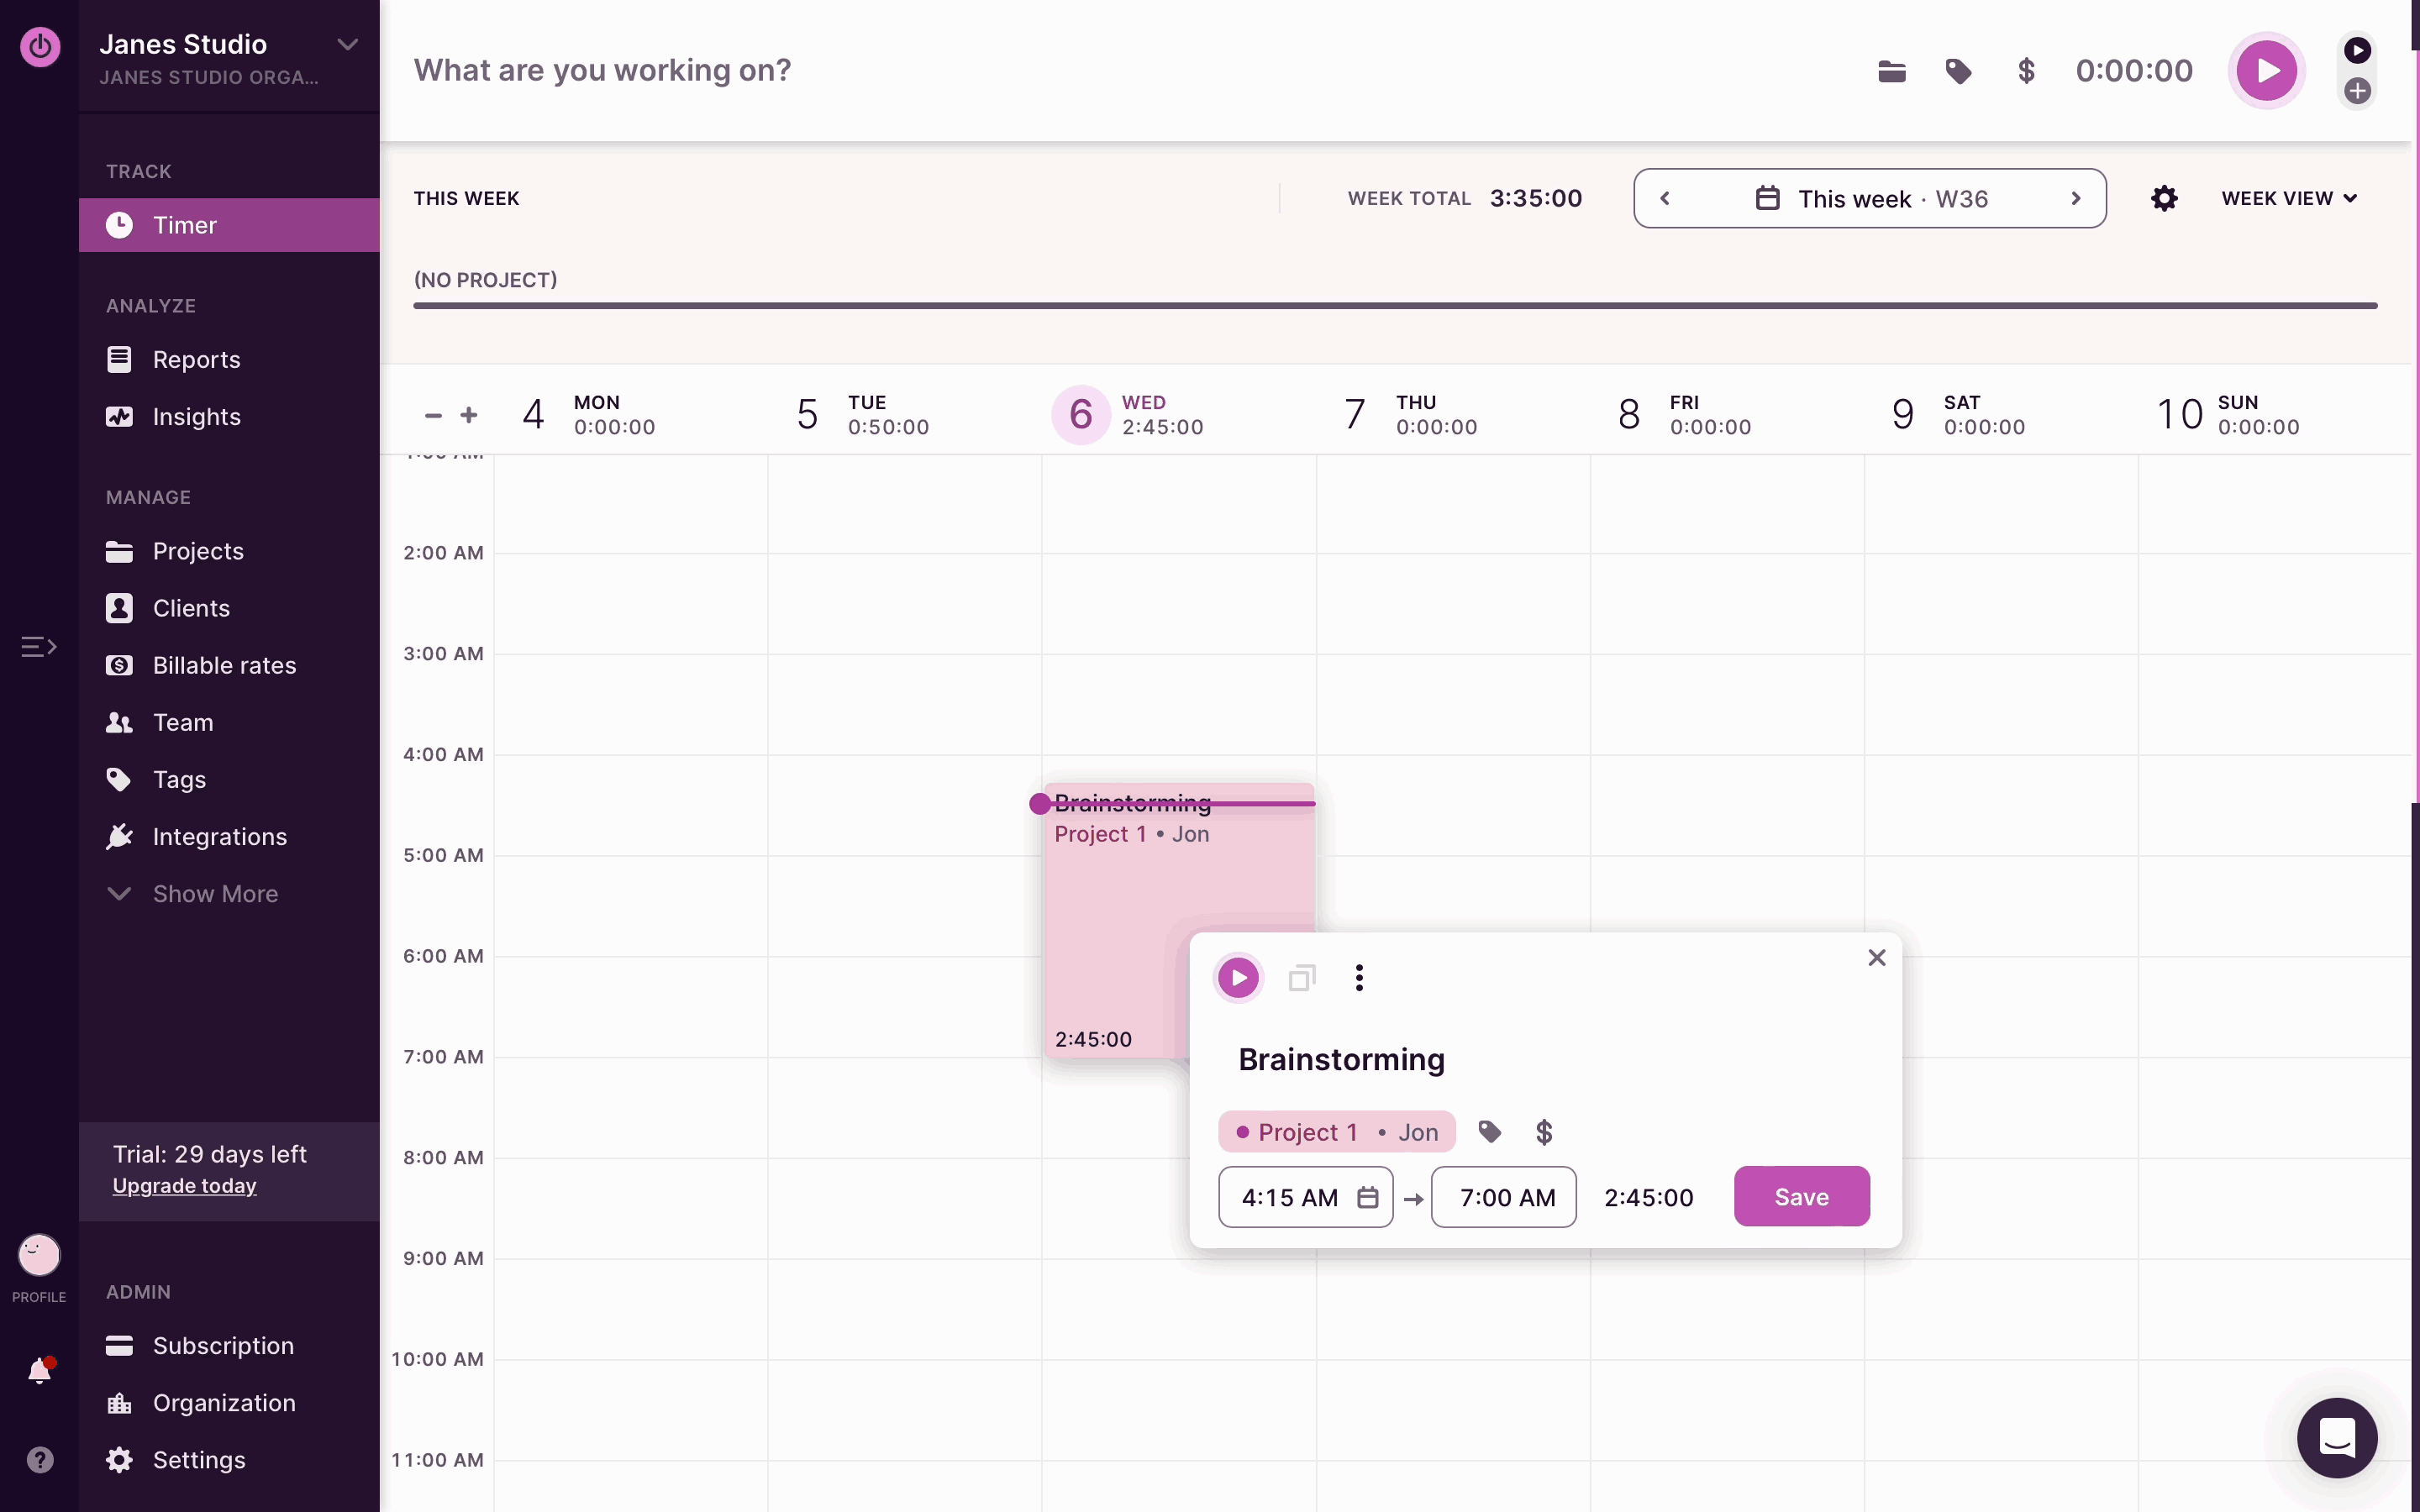Open the three-dot menu in the entry popup
Viewport: 2420px width, 1512px height.
click(x=1359, y=977)
